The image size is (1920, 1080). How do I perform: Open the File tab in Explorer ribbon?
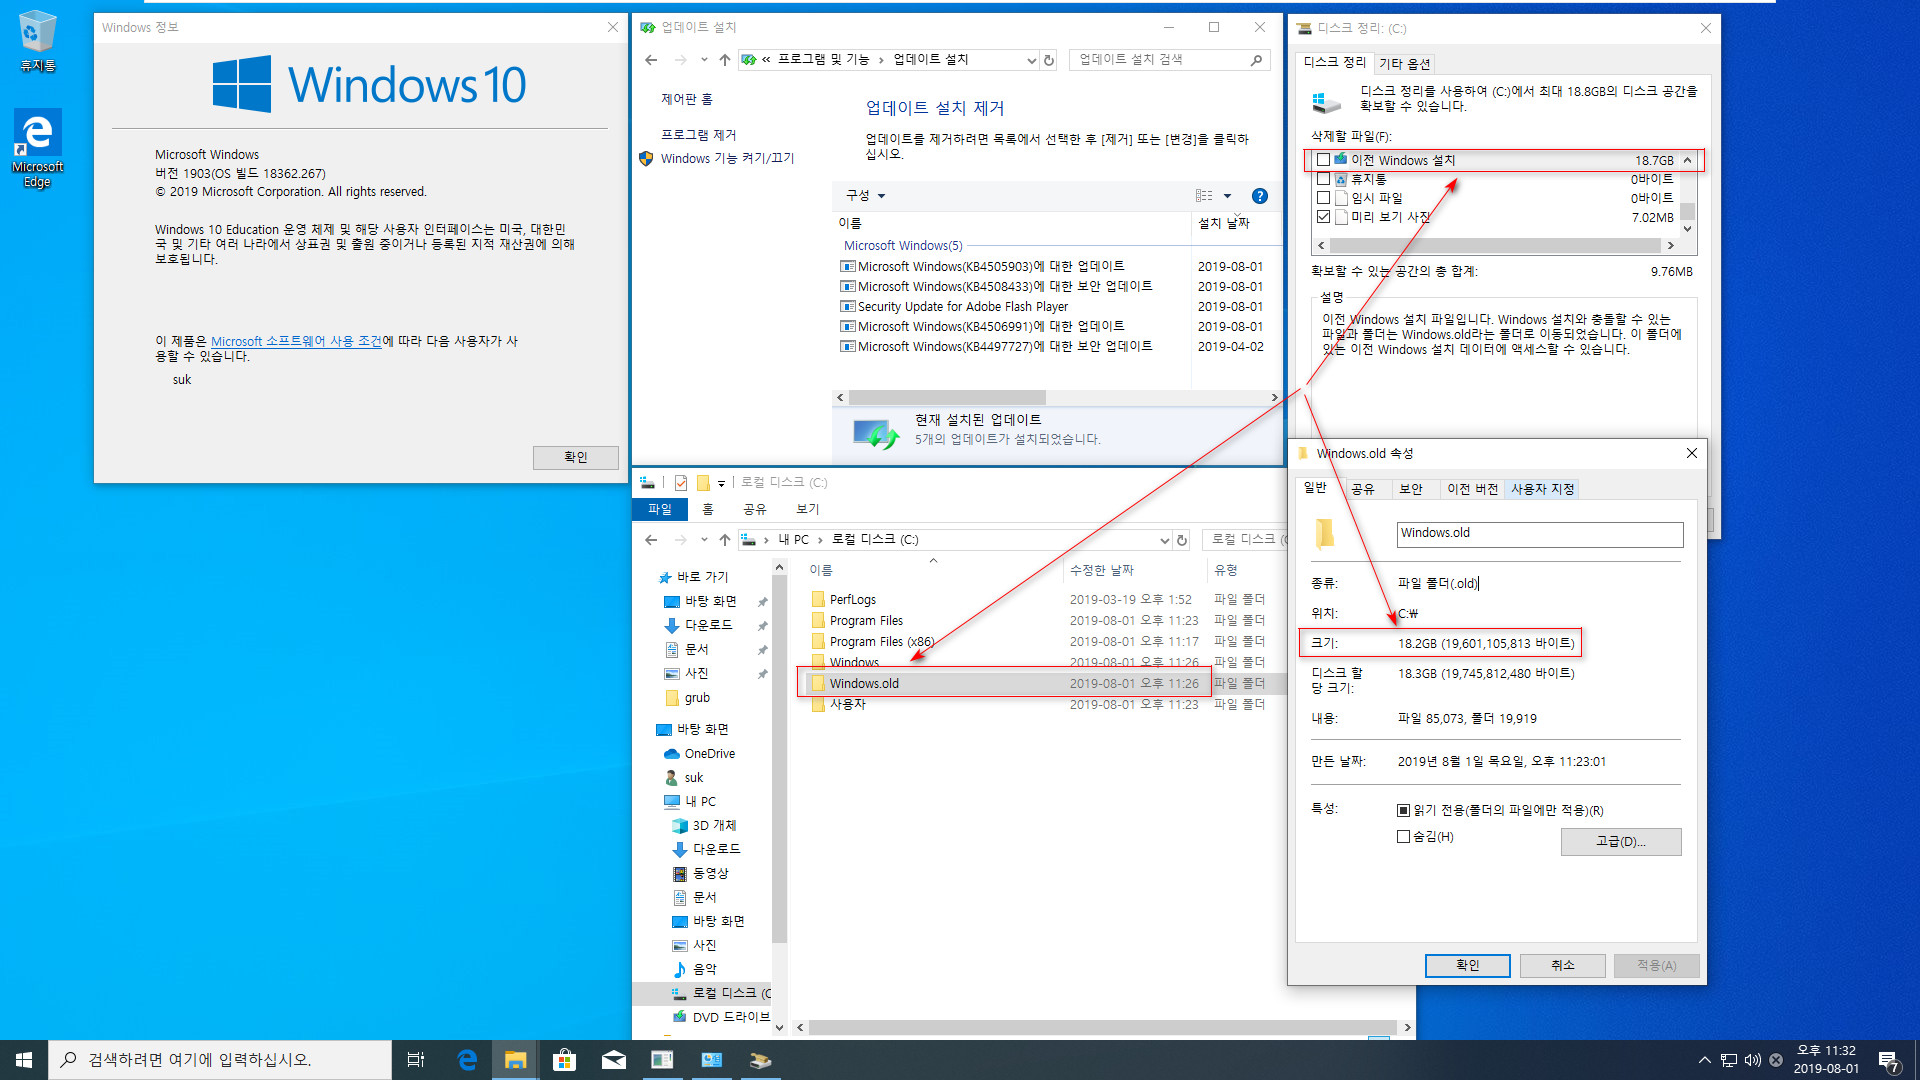(x=660, y=509)
